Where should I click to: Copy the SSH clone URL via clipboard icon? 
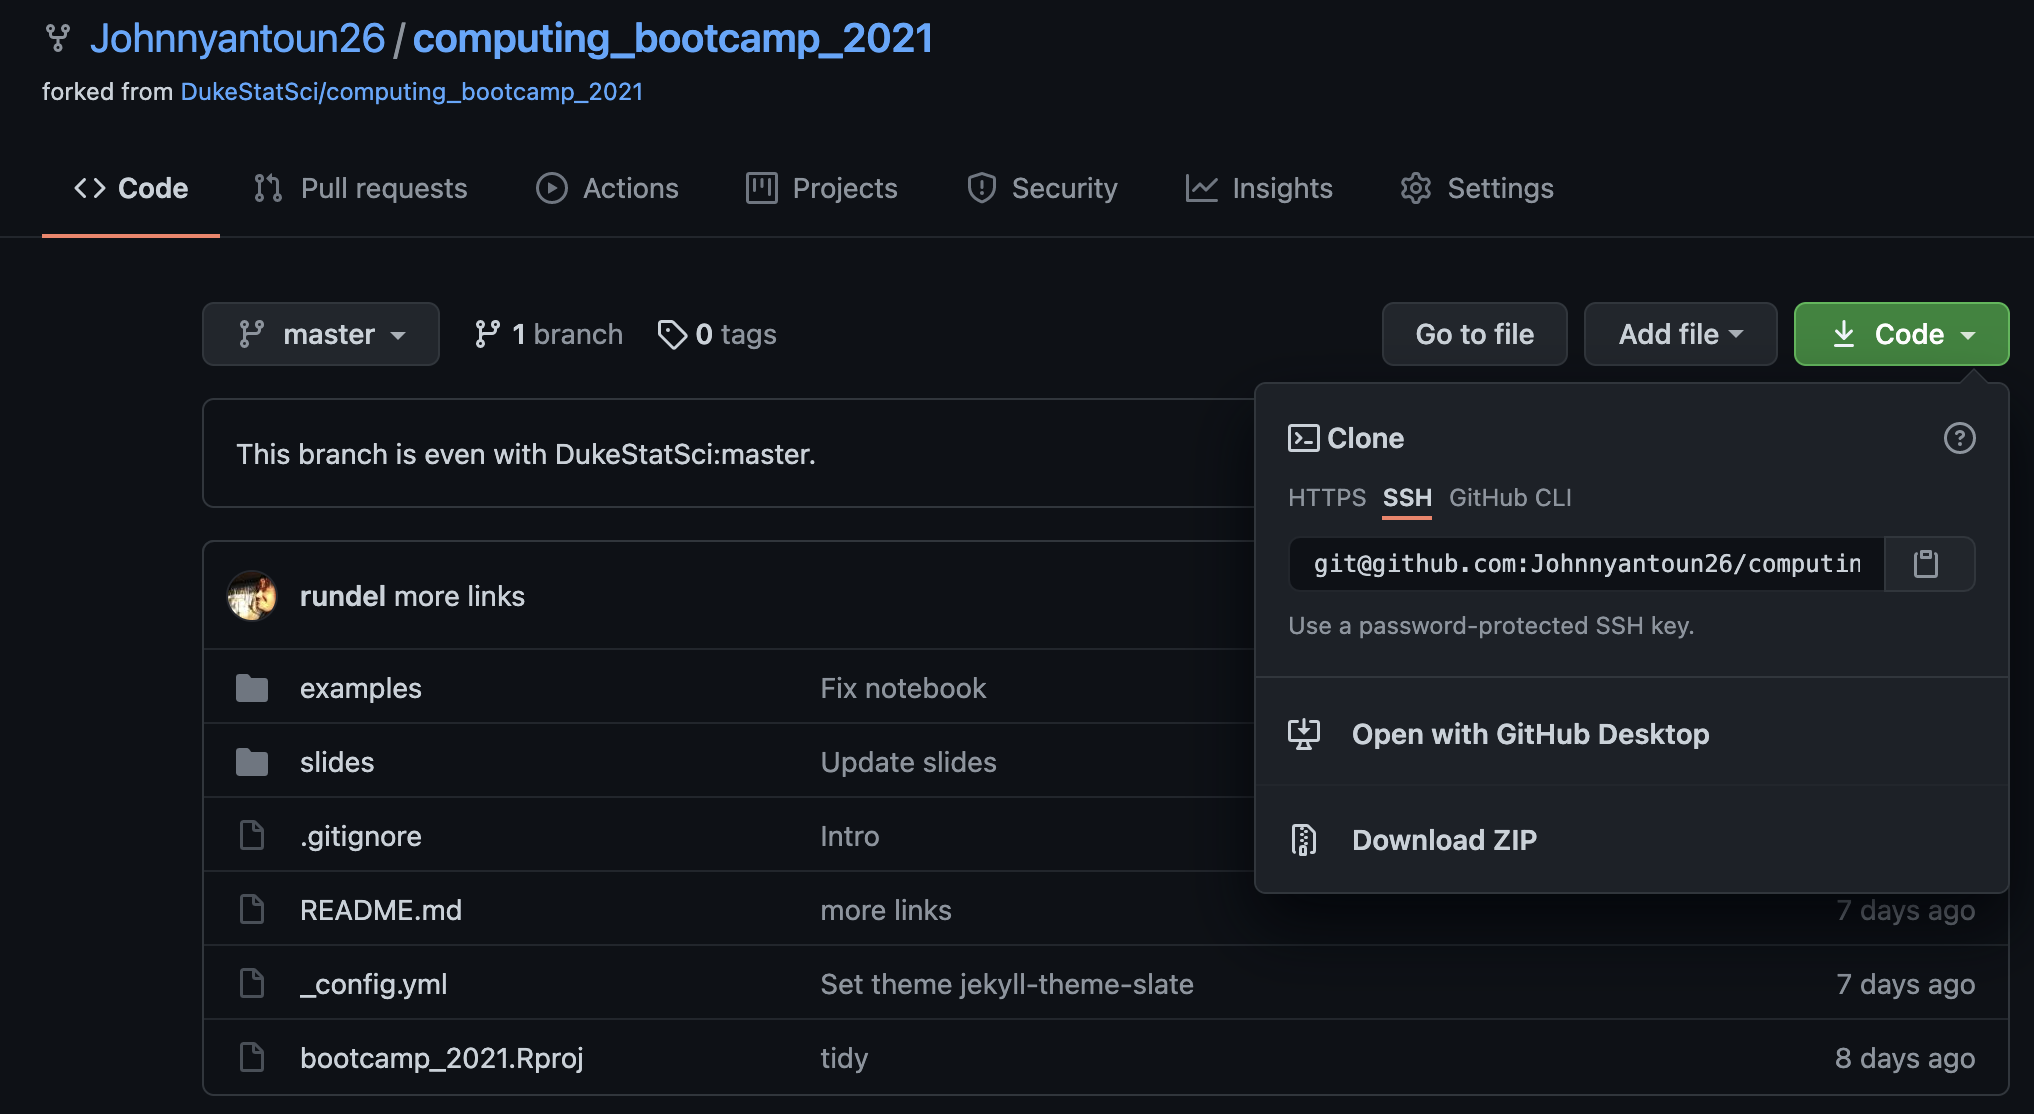click(x=1926, y=564)
